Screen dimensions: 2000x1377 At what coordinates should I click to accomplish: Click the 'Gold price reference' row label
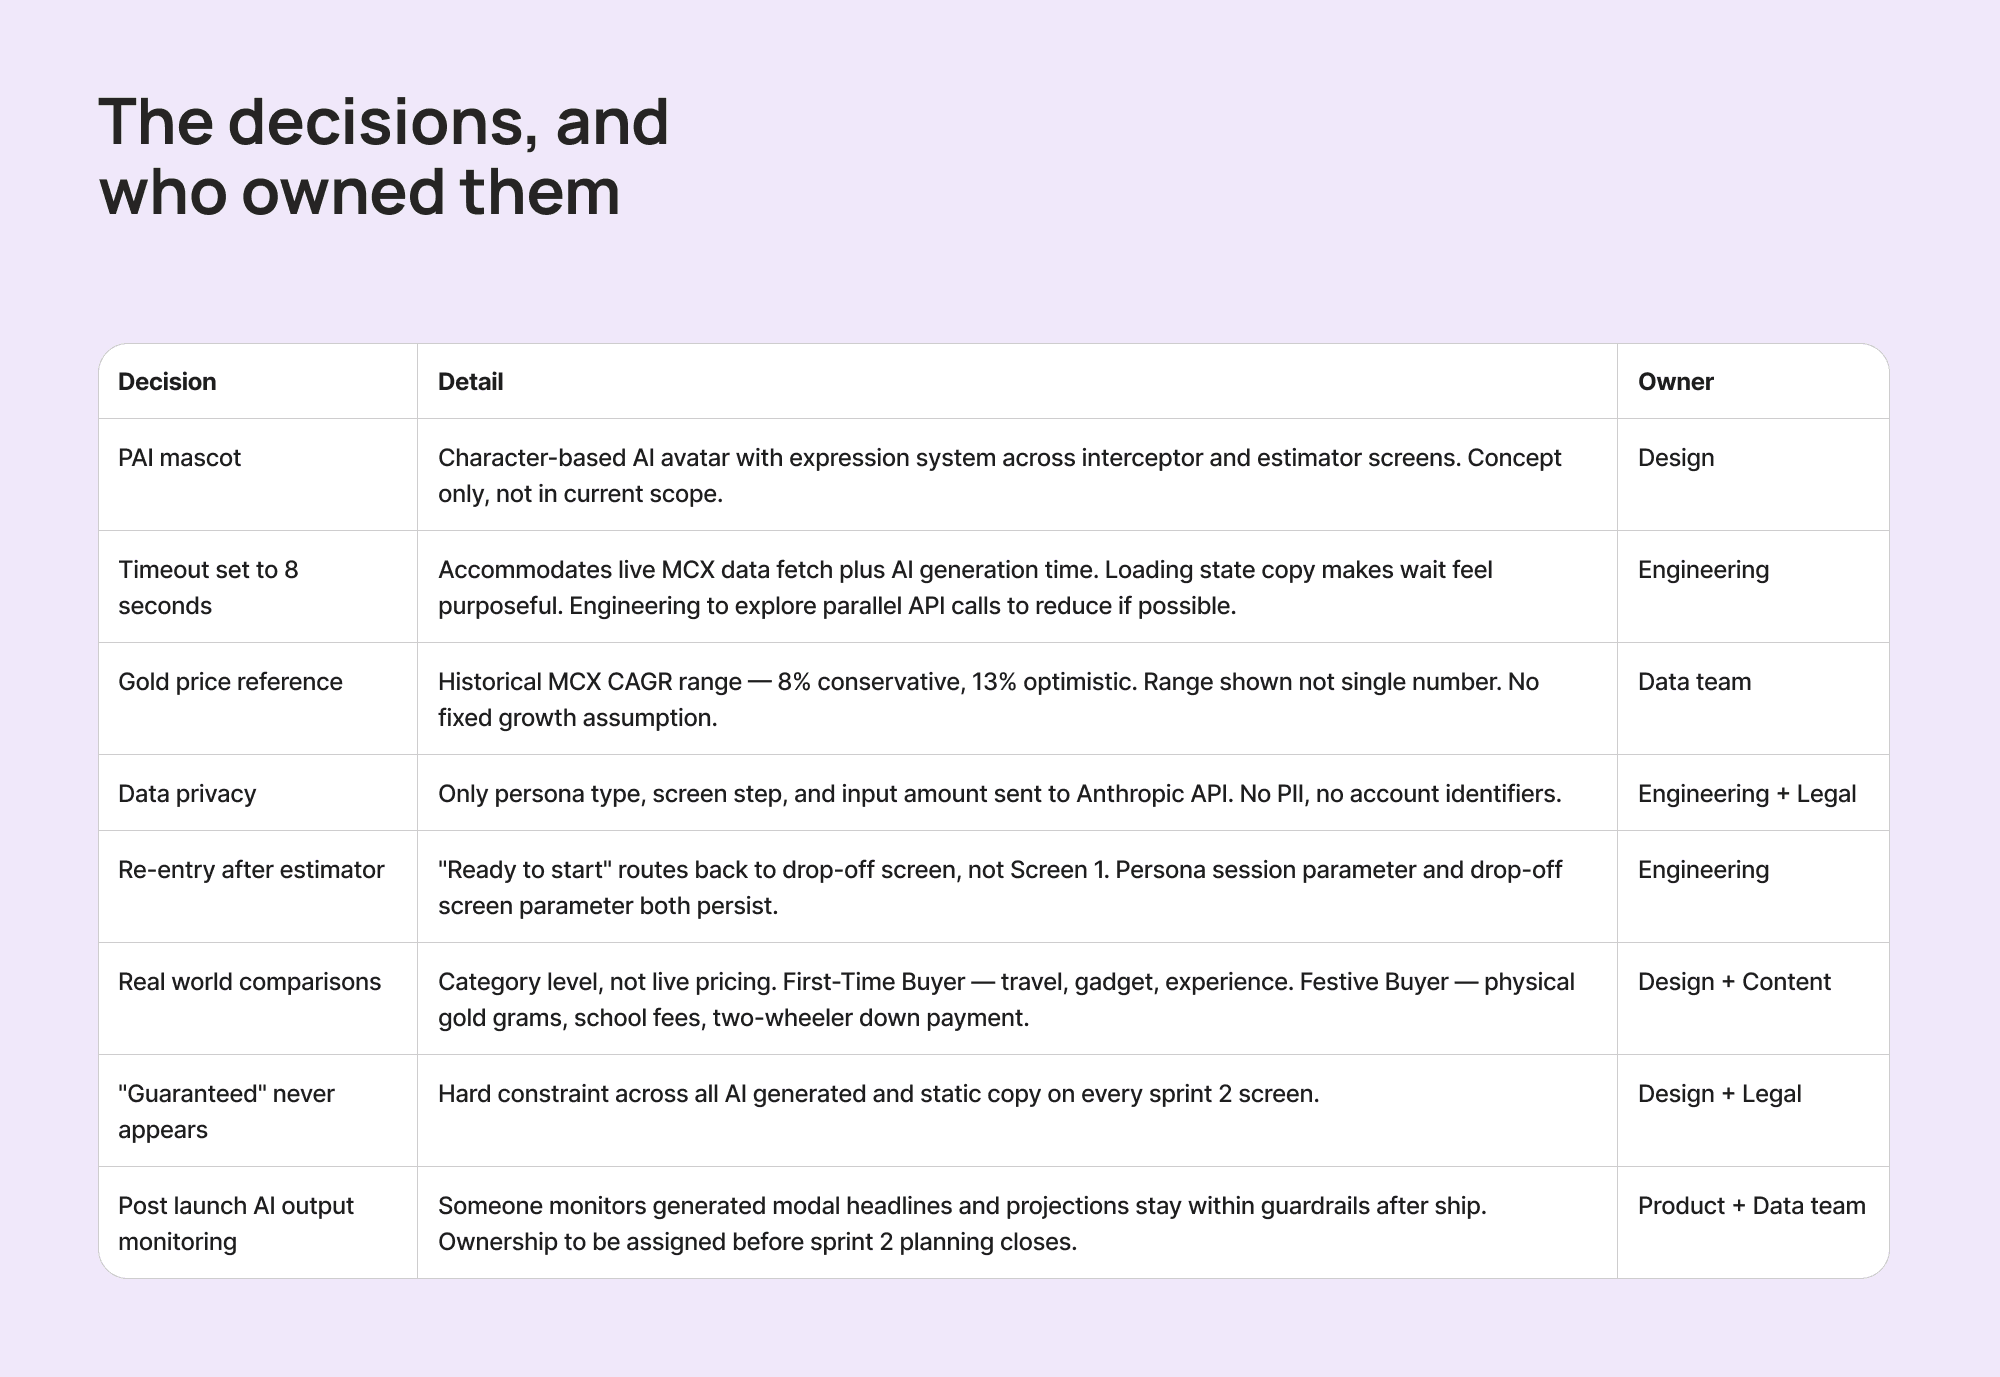point(230,682)
